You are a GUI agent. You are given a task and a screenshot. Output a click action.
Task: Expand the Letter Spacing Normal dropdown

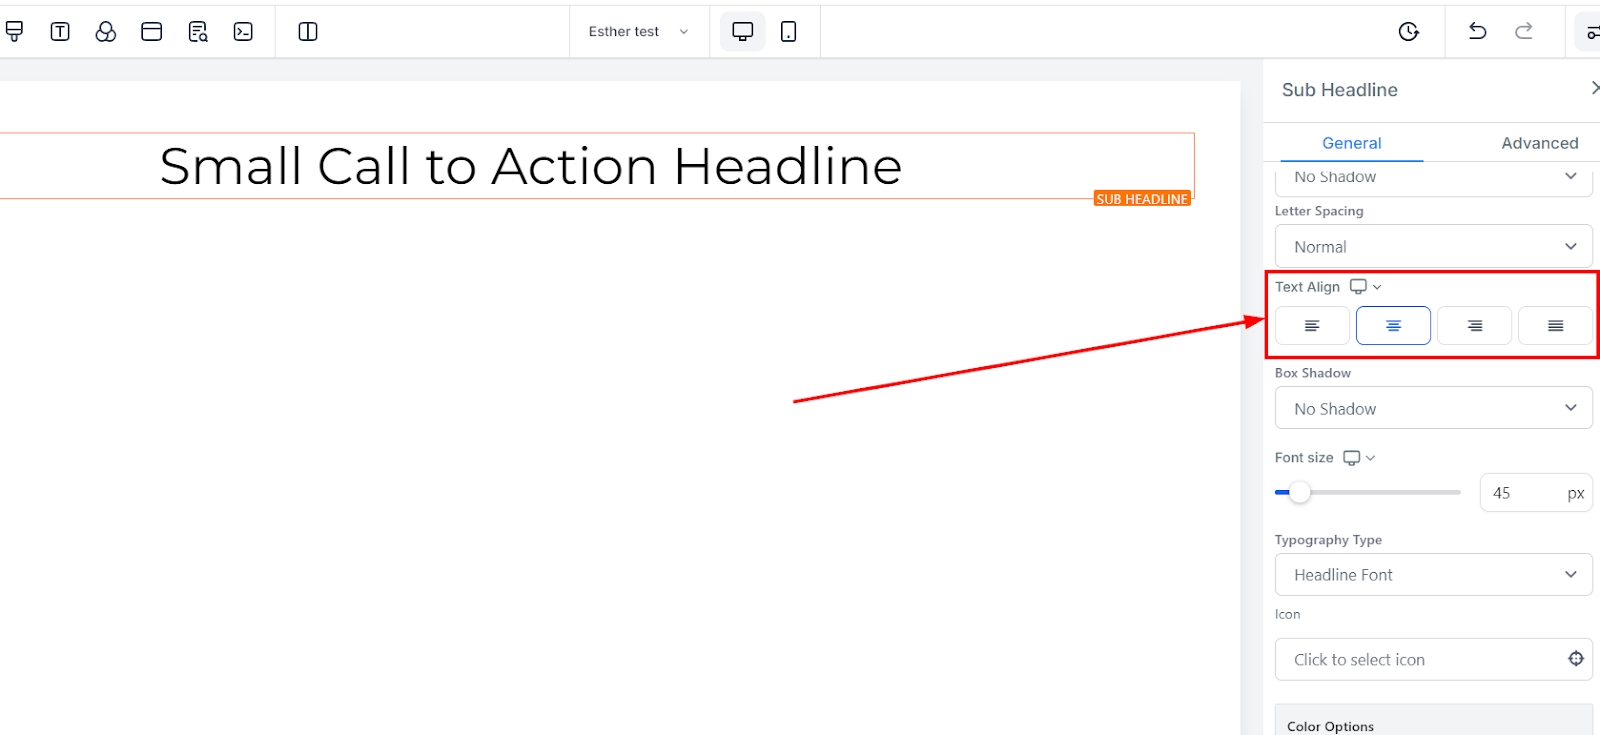coord(1433,247)
